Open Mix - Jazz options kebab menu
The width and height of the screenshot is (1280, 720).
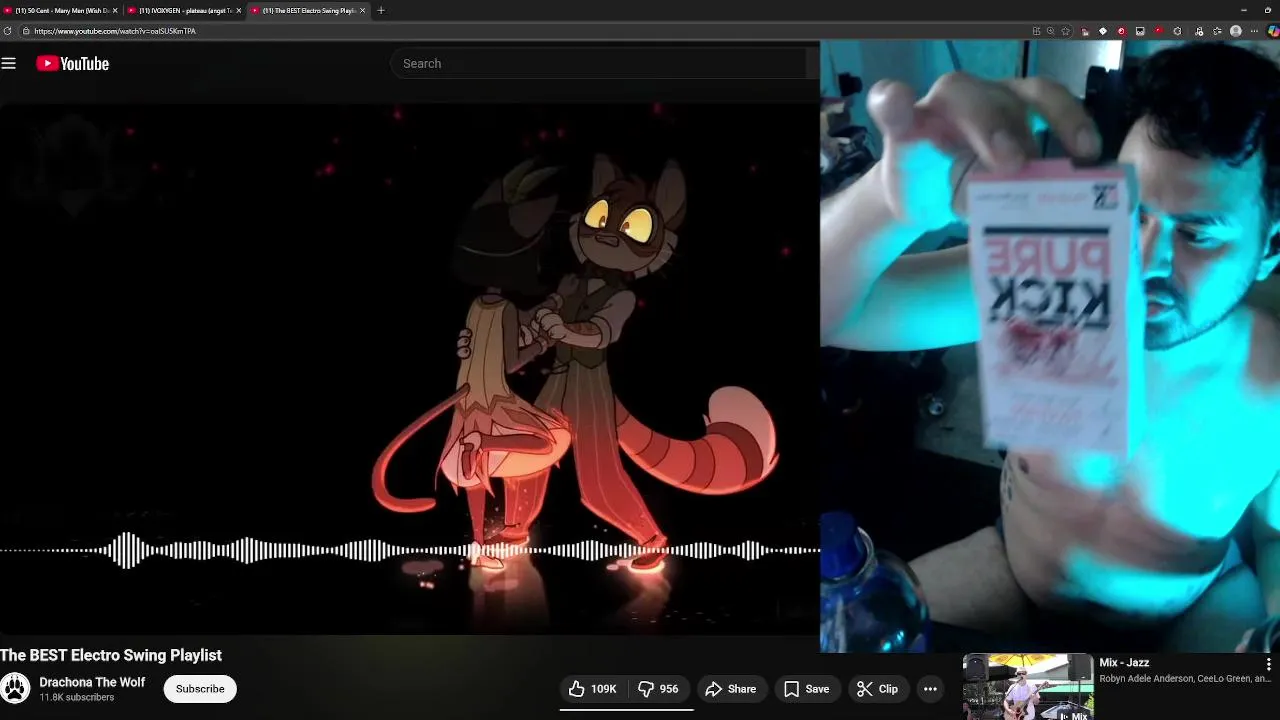(1268, 664)
